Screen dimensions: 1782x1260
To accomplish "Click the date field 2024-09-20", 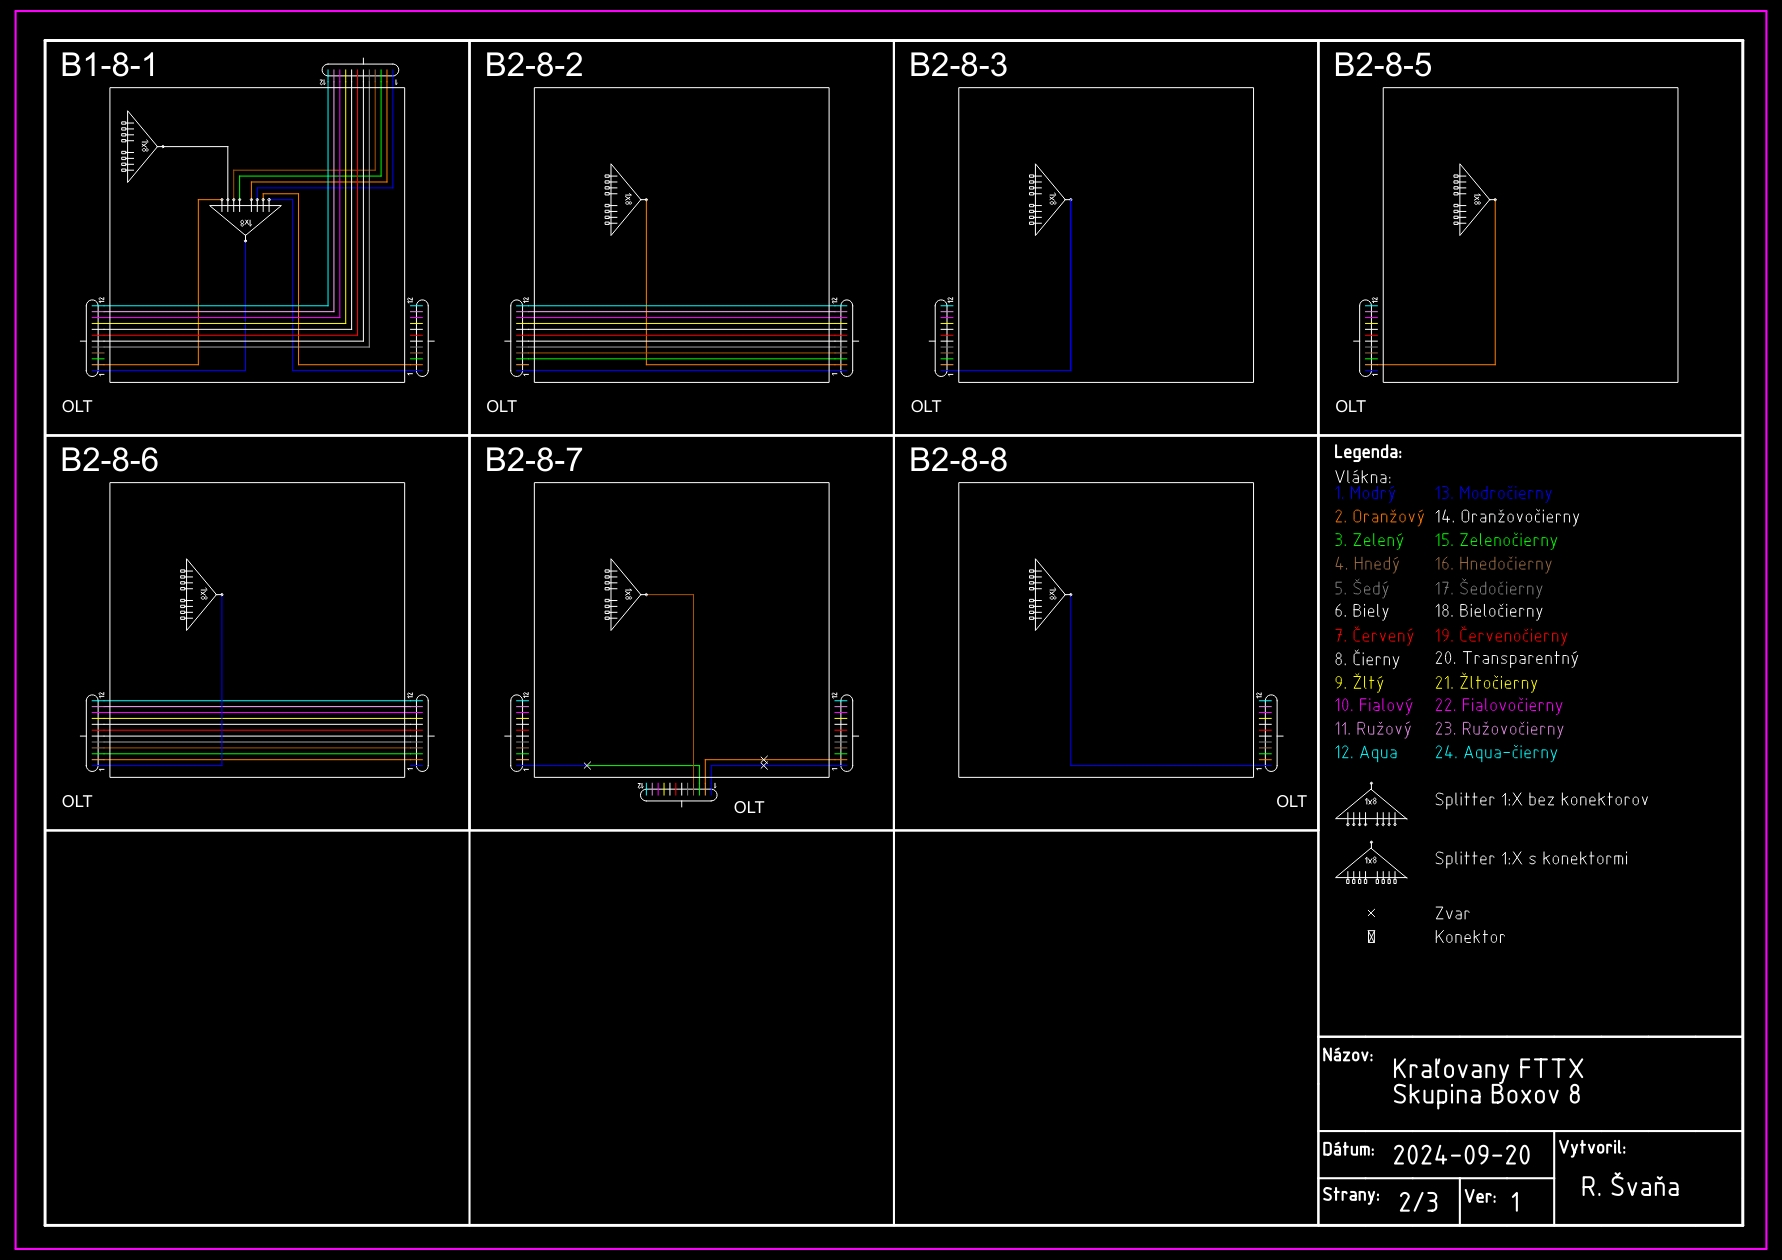I will (1461, 1156).
